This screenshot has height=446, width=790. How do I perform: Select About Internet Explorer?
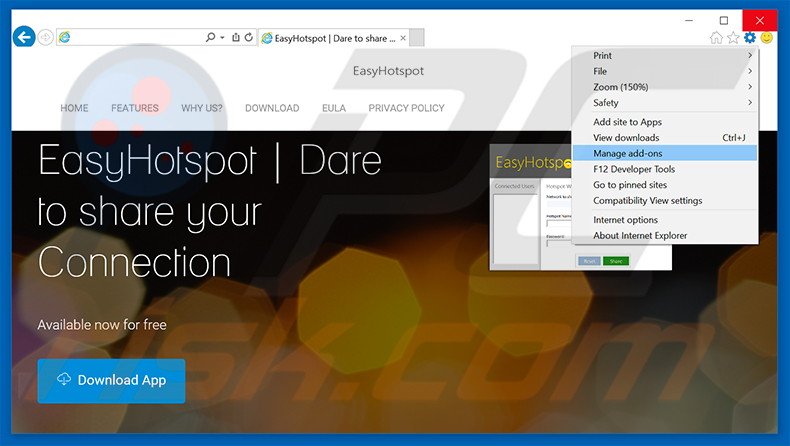[665, 235]
